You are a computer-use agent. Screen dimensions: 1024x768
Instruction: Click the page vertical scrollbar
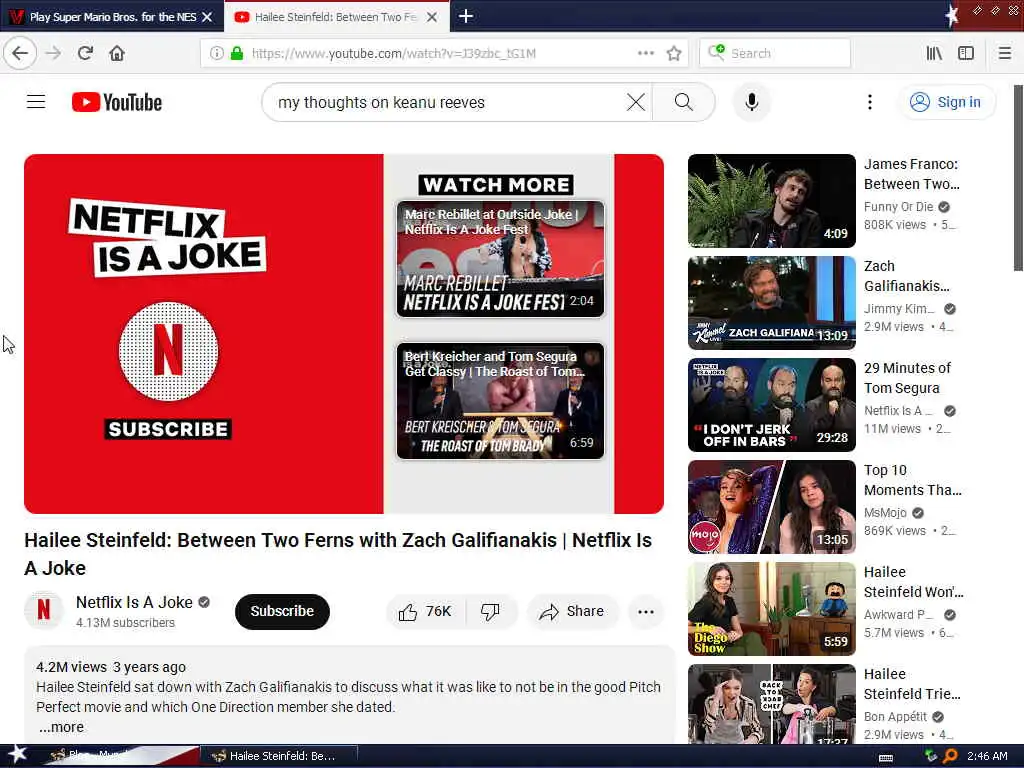click(x=1018, y=178)
